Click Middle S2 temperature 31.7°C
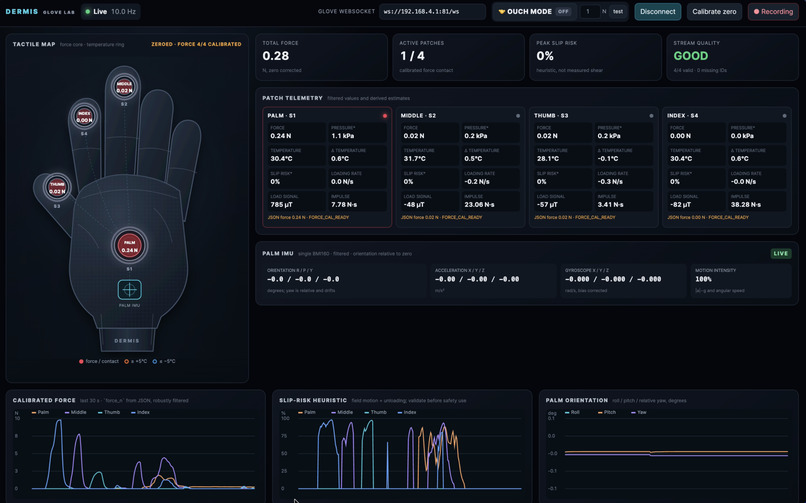 pos(414,159)
